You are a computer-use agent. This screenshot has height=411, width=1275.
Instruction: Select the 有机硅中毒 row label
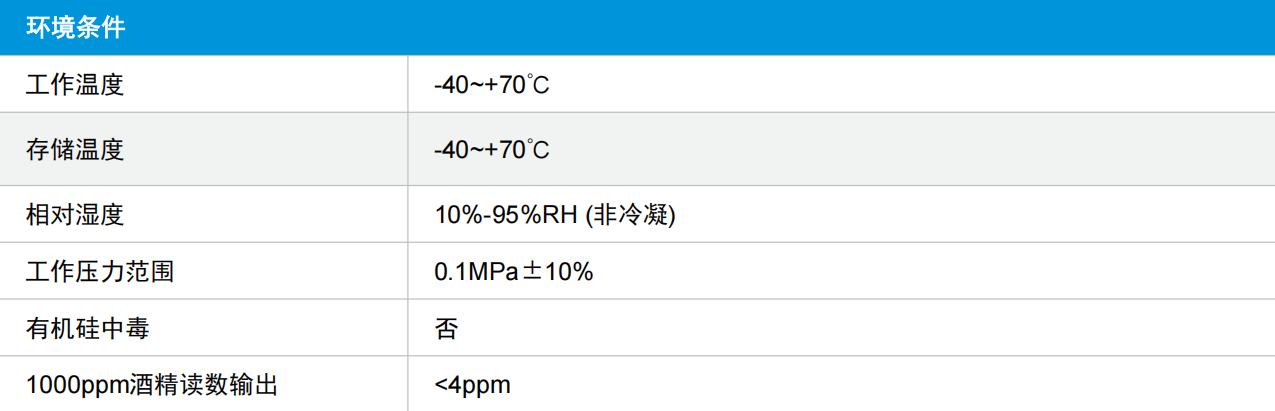tap(88, 327)
